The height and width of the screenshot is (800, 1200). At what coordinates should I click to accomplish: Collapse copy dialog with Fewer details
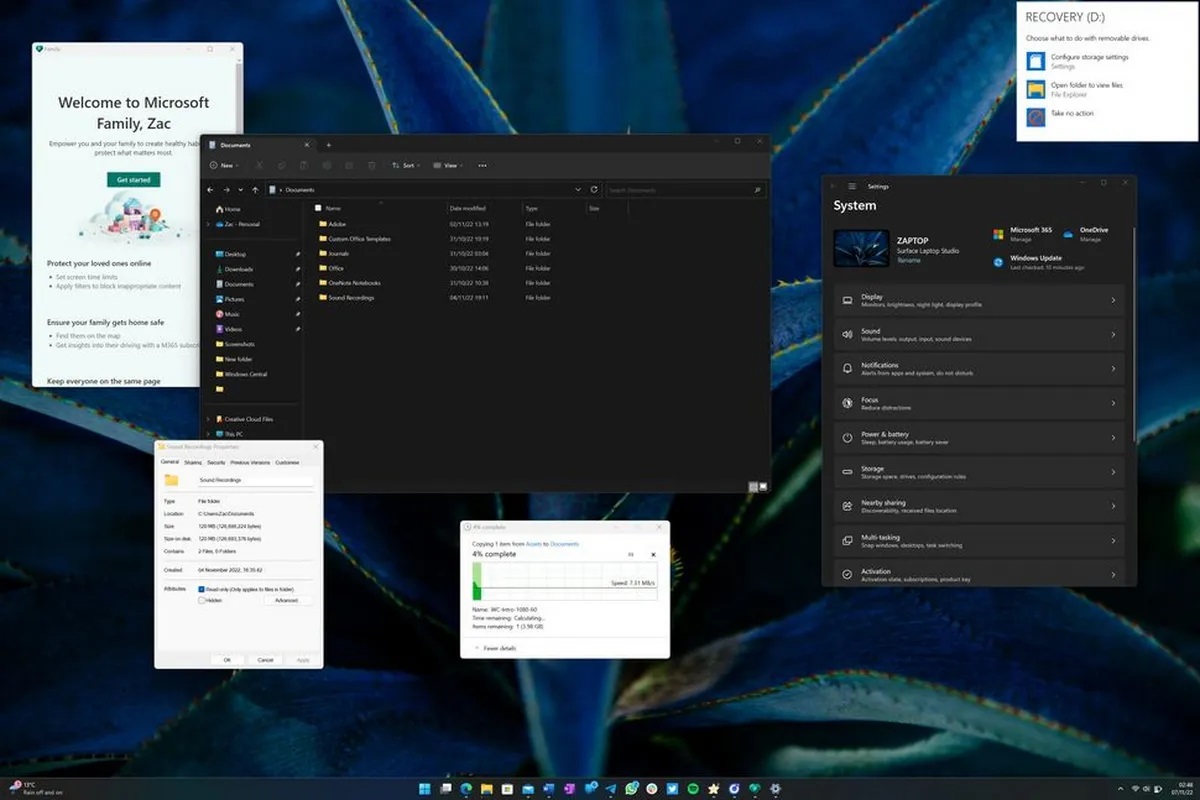[x=497, y=648]
